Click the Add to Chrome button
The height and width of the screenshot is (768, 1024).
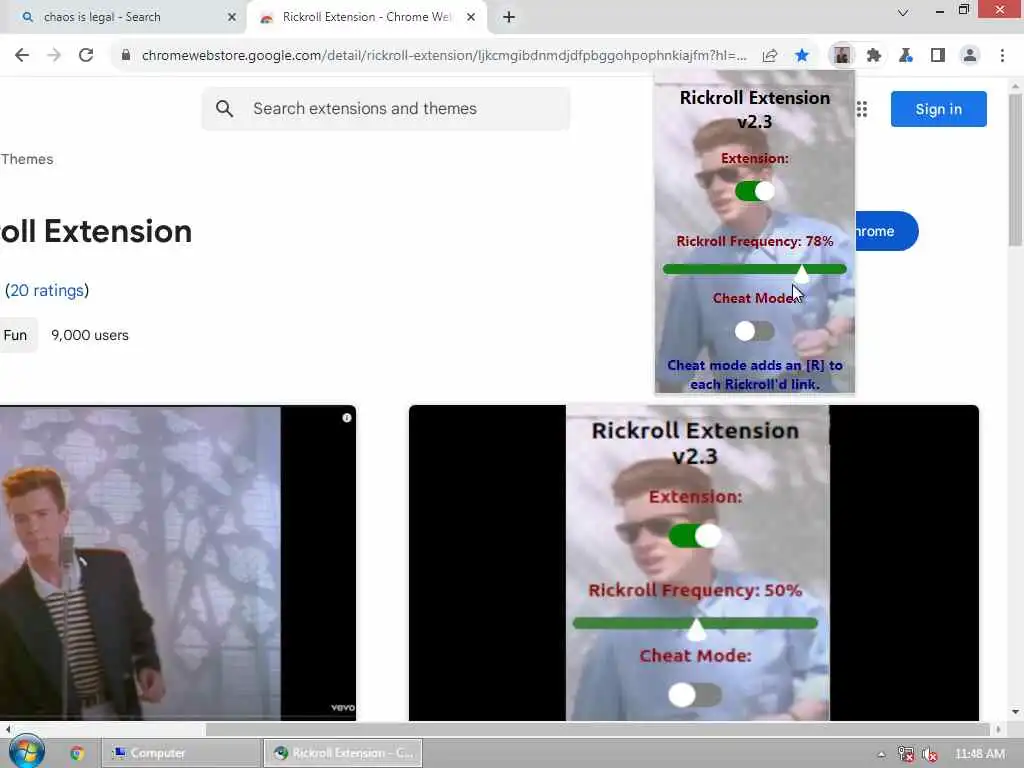886,231
